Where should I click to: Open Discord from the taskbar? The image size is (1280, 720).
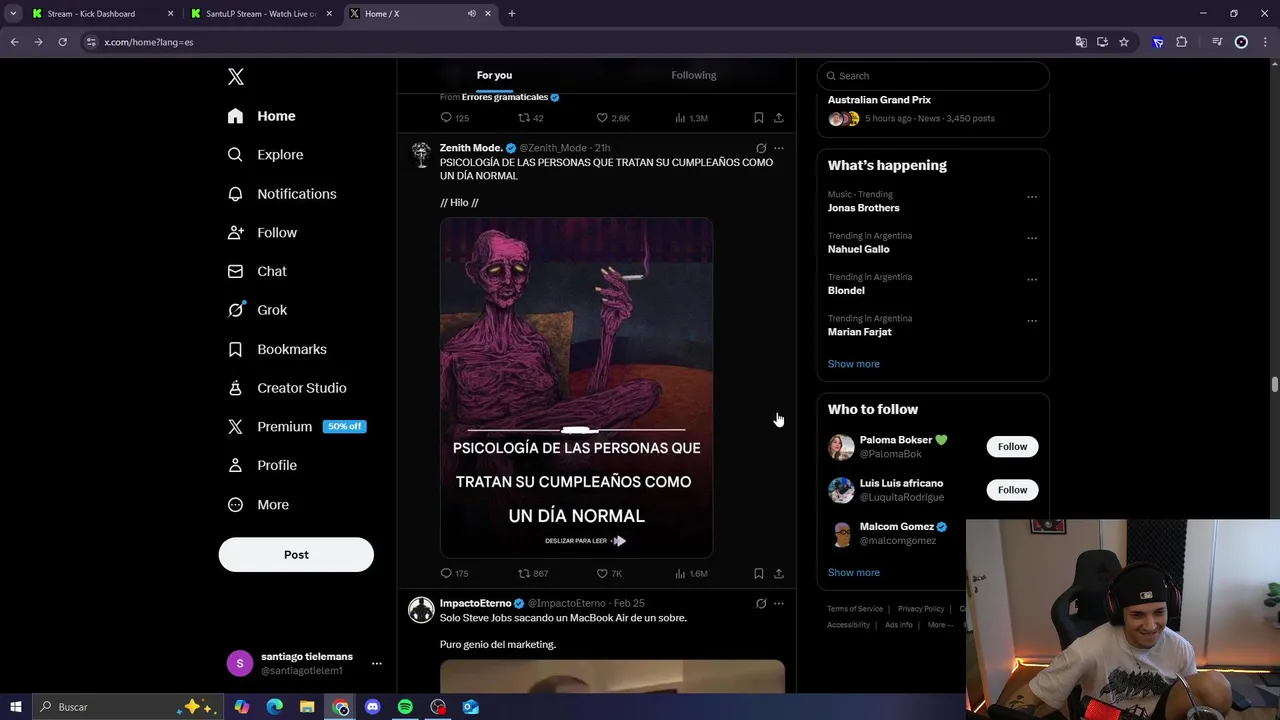(x=373, y=707)
